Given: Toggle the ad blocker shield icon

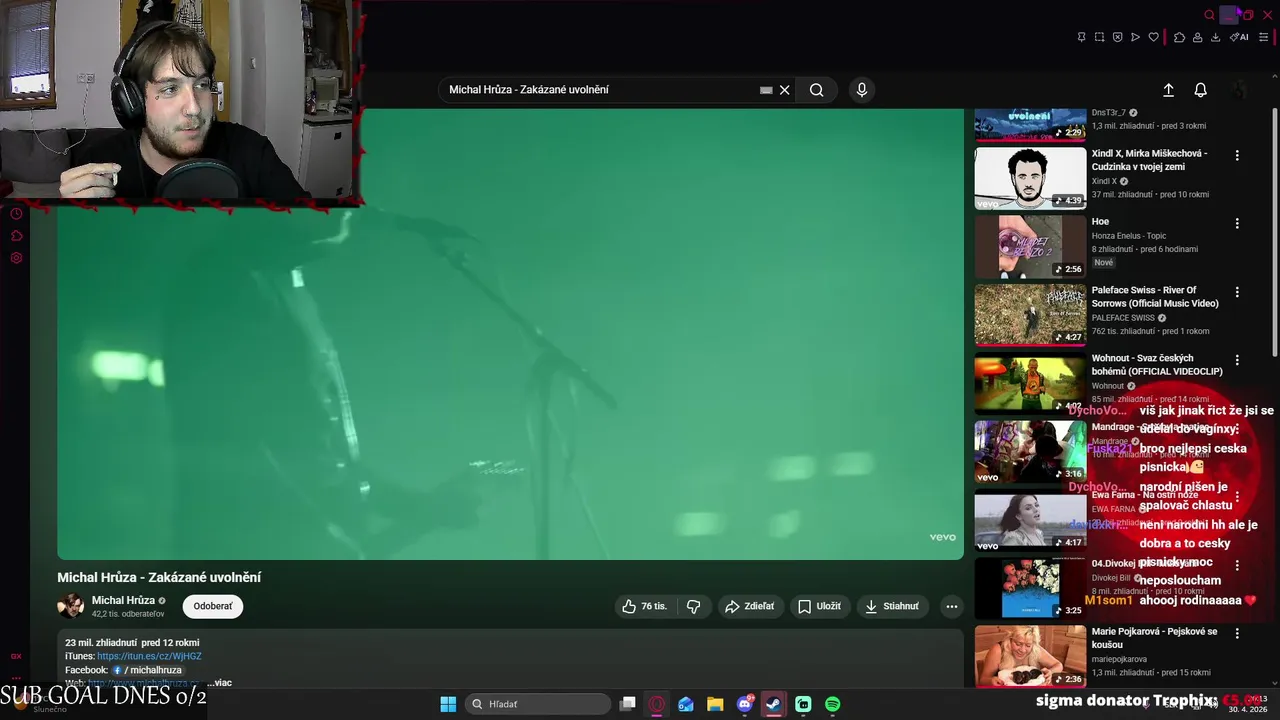Looking at the screenshot, I should click(1117, 37).
